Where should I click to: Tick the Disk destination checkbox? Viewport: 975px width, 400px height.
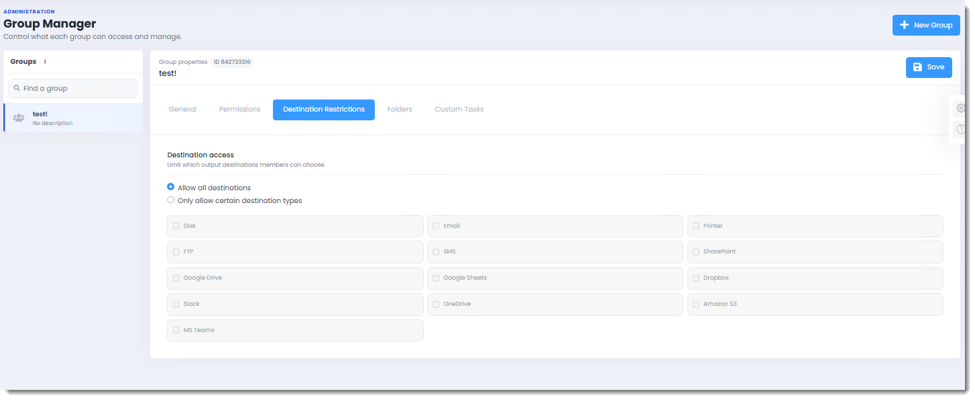click(177, 226)
